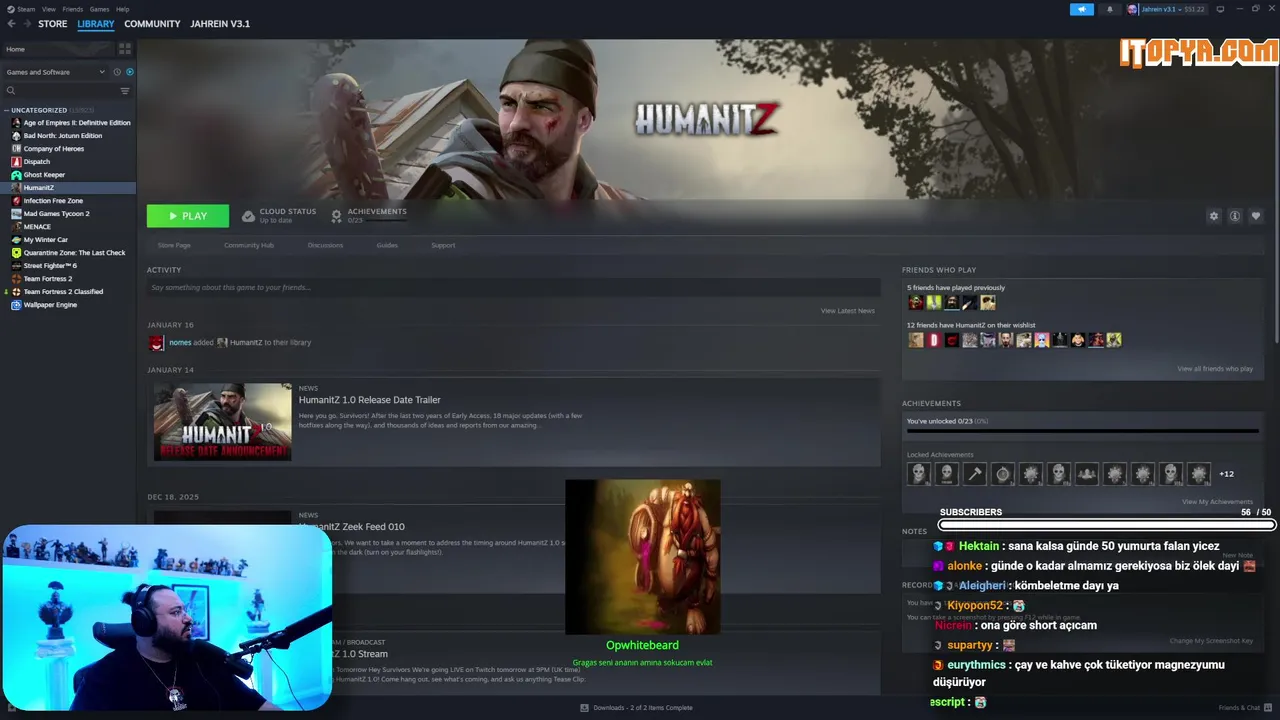1280x720 pixels.
Task: Open View Latest News link
Action: (847, 311)
